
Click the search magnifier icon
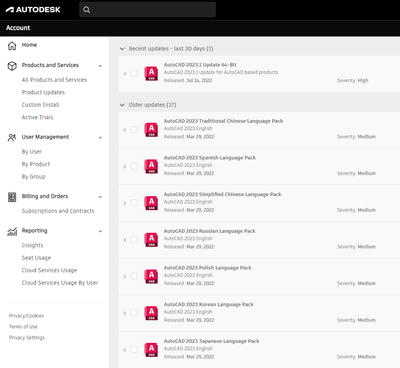click(86, 10)
